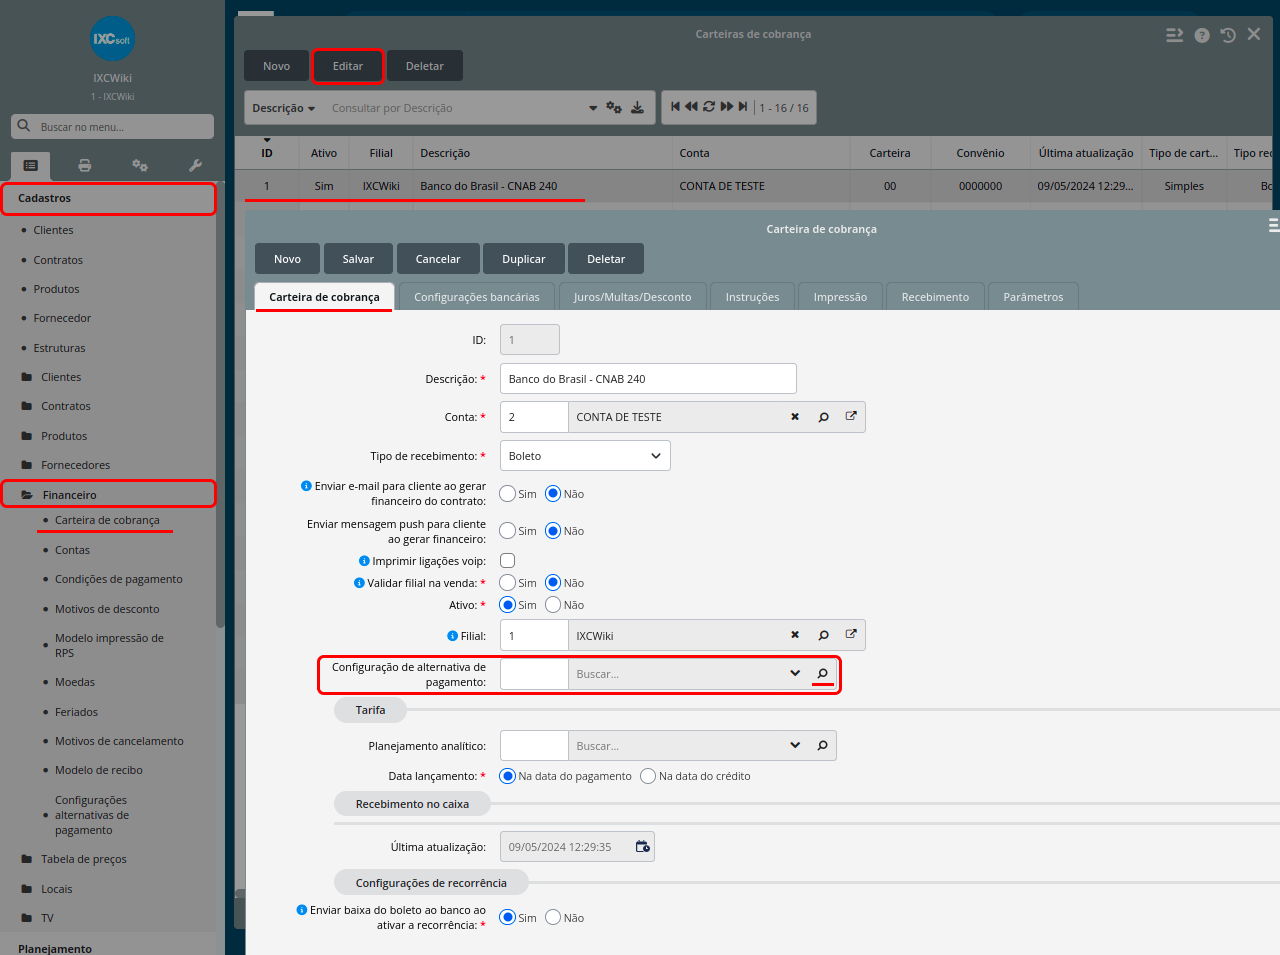Select Não for enviar e-mail para cliente

pyautogui.click(x=553, y=493)
